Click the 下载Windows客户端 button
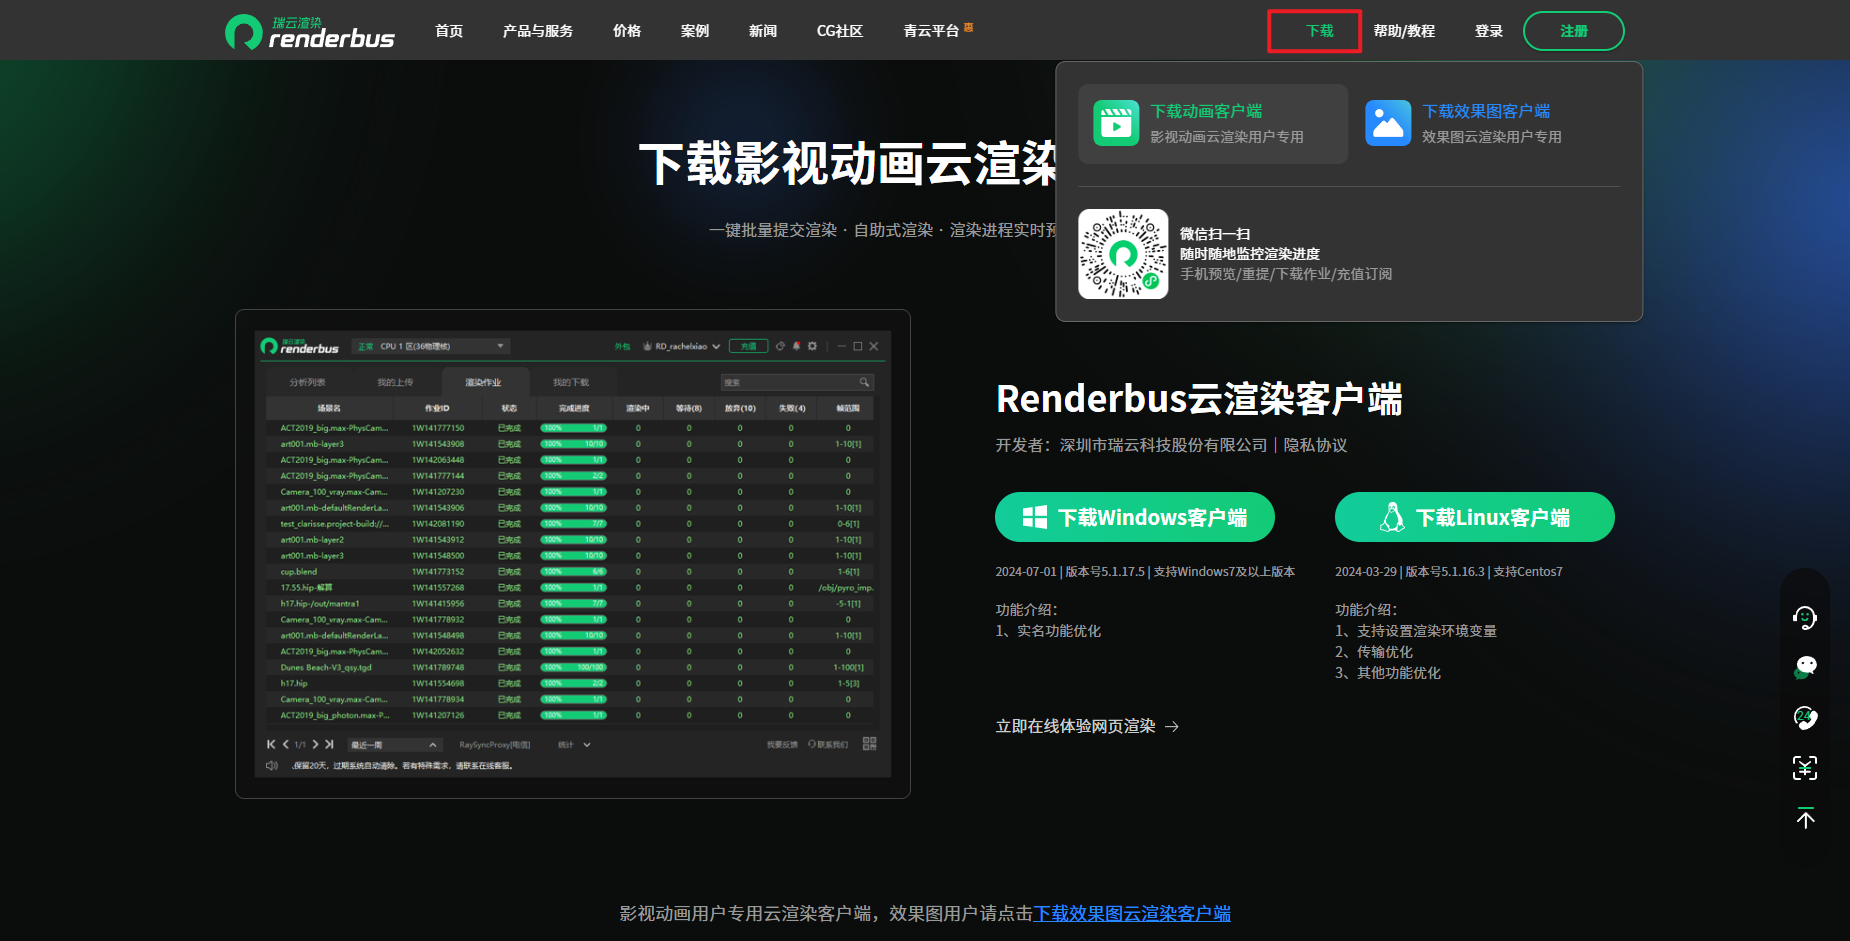 tap(1135, 517)
